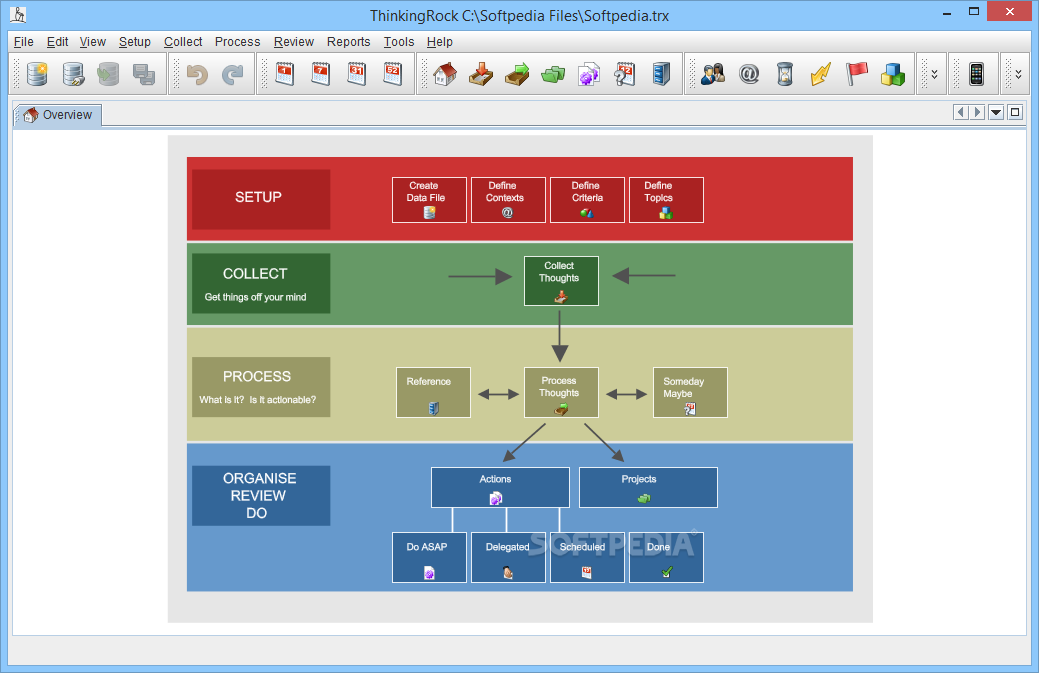
Task: Open the 31-day calendar review icon
Action: pos(356,74)
